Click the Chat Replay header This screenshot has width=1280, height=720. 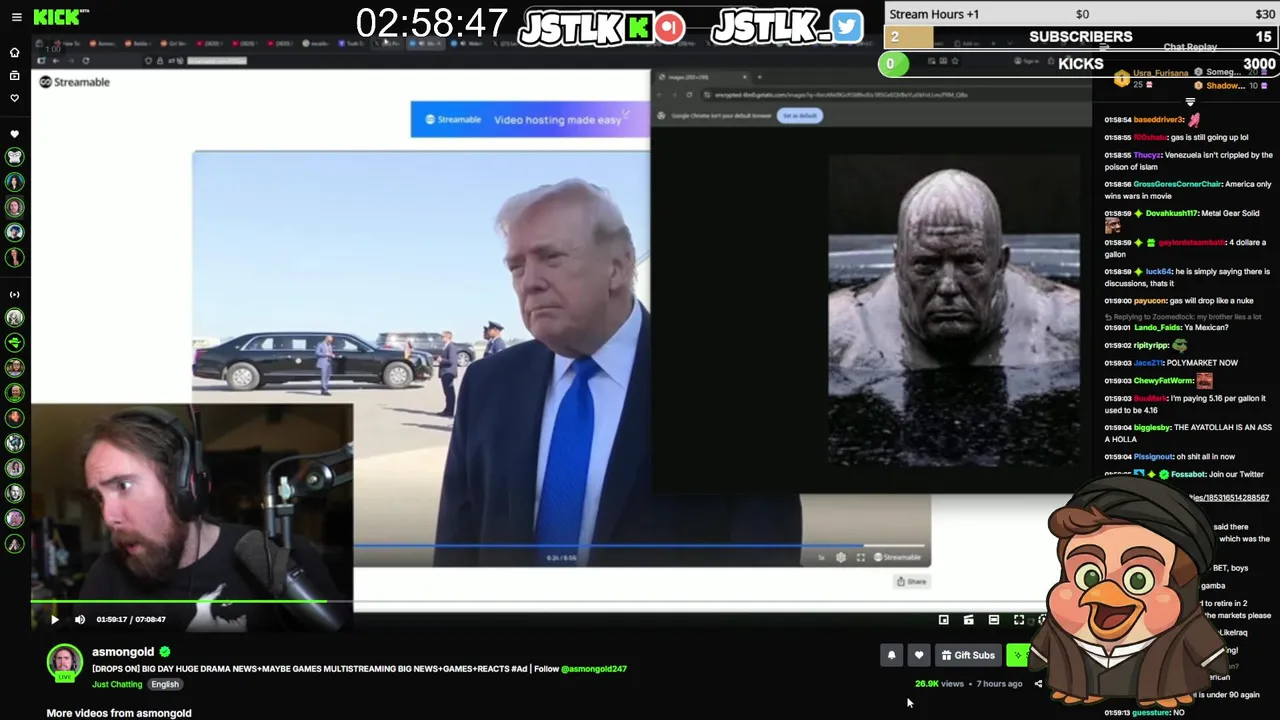1190,47
